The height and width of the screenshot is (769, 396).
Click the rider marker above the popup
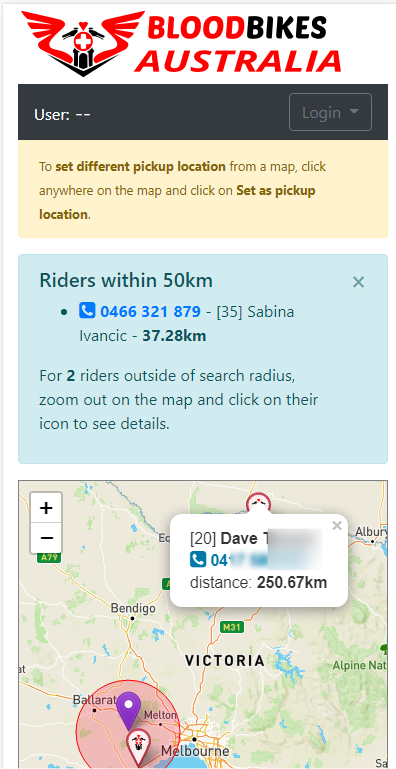[258, 503]
